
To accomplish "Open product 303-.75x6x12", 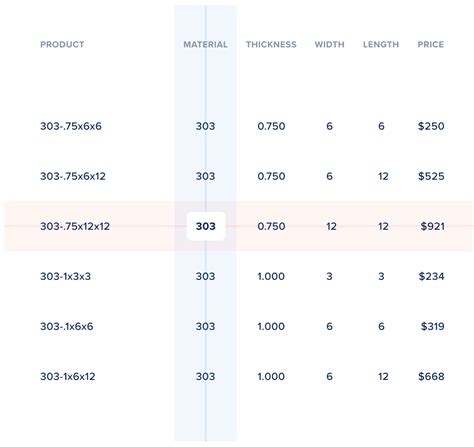I will (73, 176).
